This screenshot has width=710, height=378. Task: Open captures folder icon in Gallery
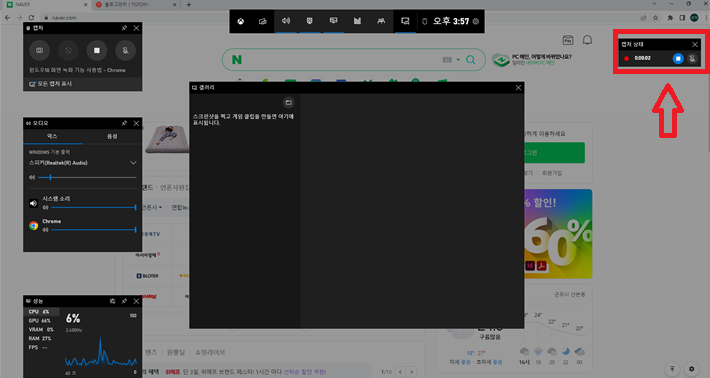pyautogui.click(x=288, y=103)
